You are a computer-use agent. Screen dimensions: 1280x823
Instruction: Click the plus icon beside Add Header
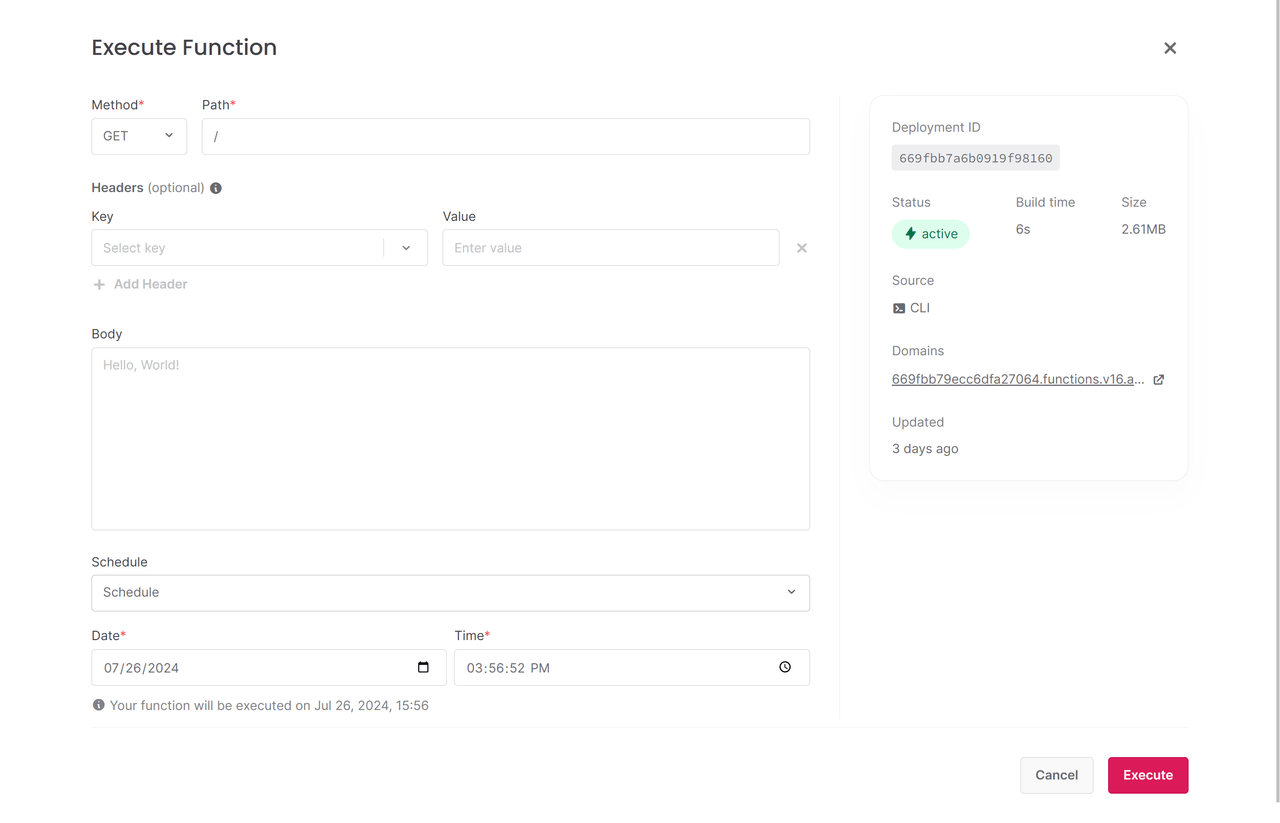coord(99,285)
